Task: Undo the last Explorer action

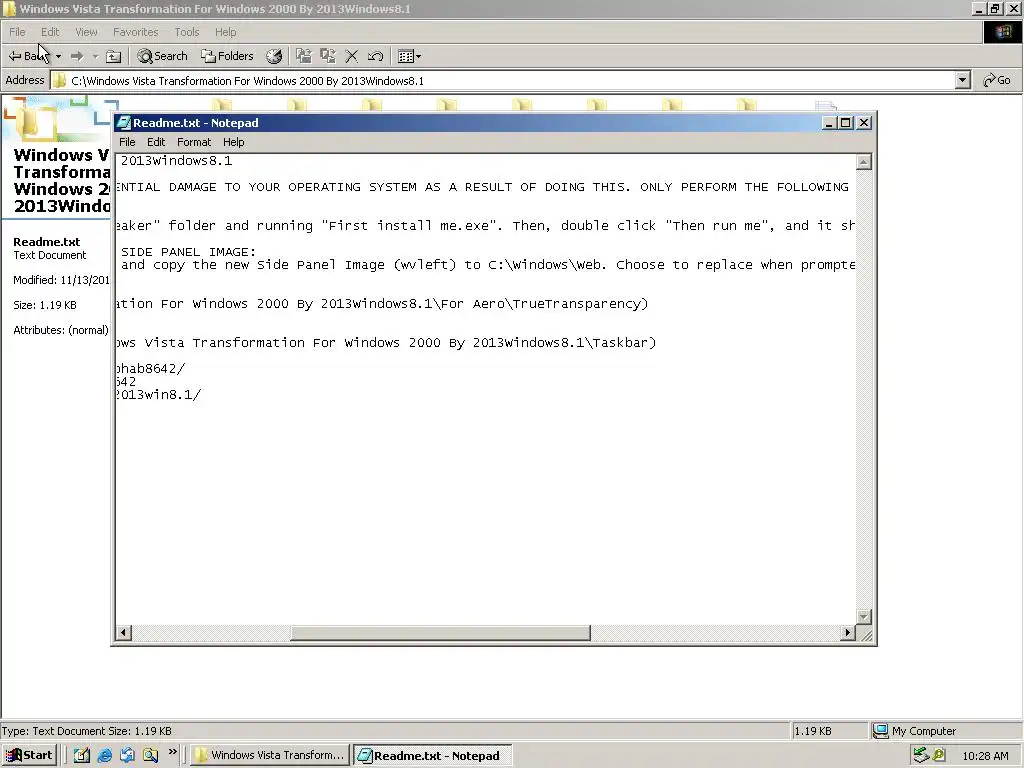Action: 375,56
